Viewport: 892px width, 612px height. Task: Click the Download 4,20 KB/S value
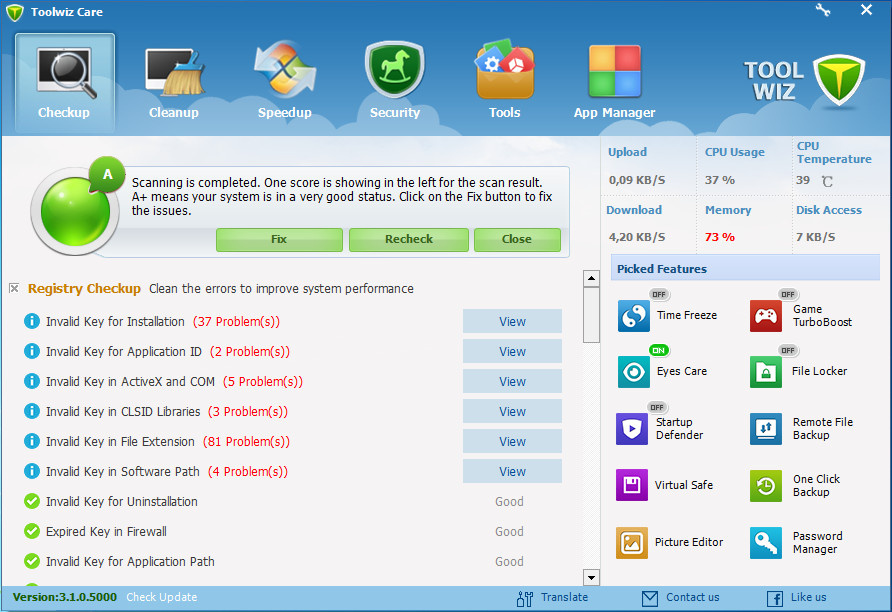click(x=637, y=237)
